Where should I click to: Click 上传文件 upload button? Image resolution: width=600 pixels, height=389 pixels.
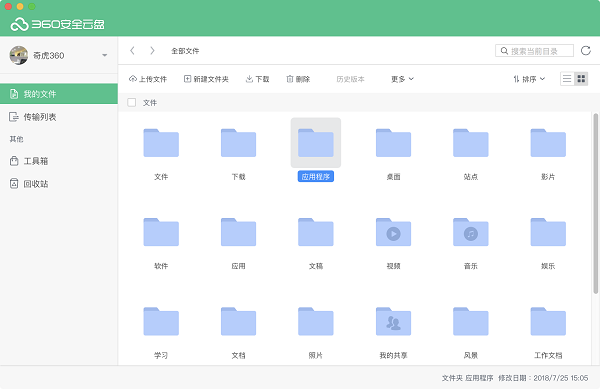(148, 79)
